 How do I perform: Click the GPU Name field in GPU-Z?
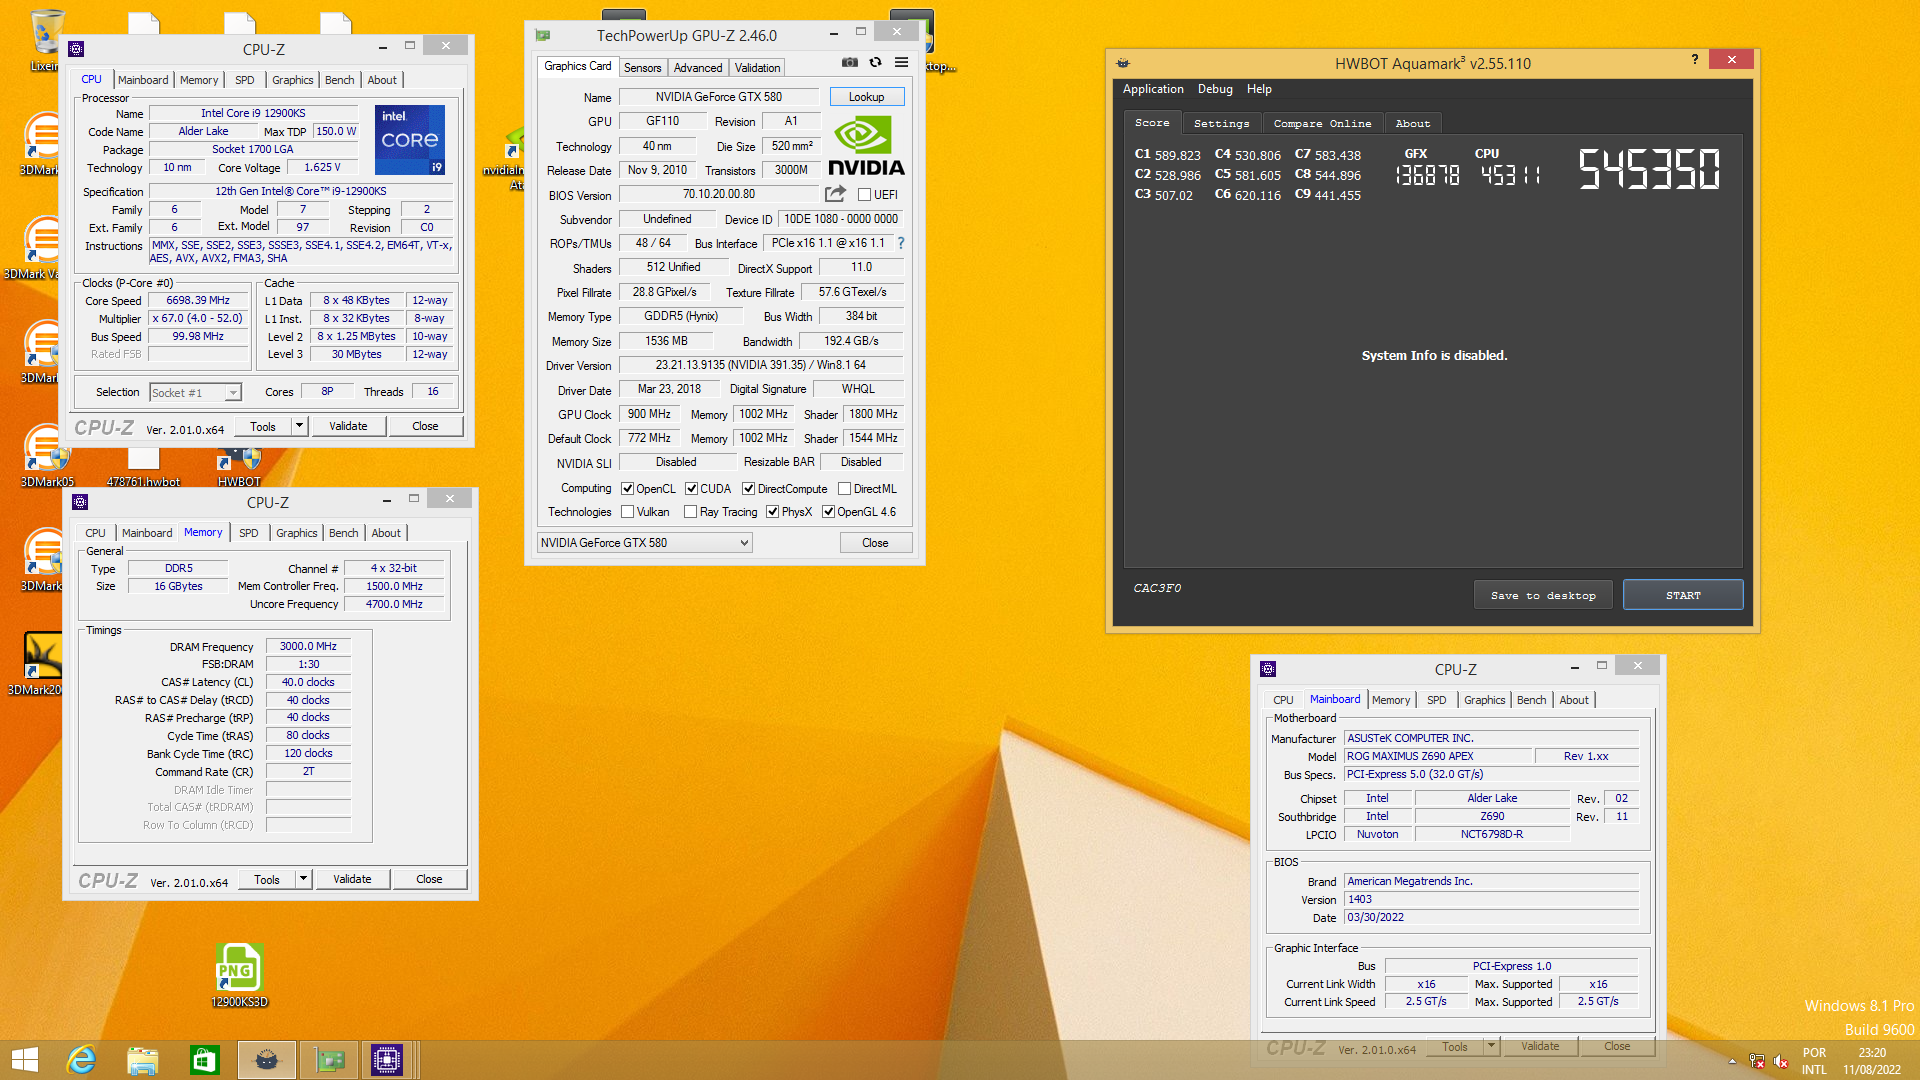(x=719, y=97)
